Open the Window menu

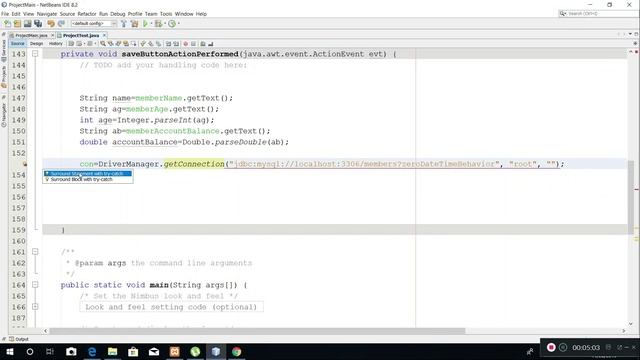184,14
